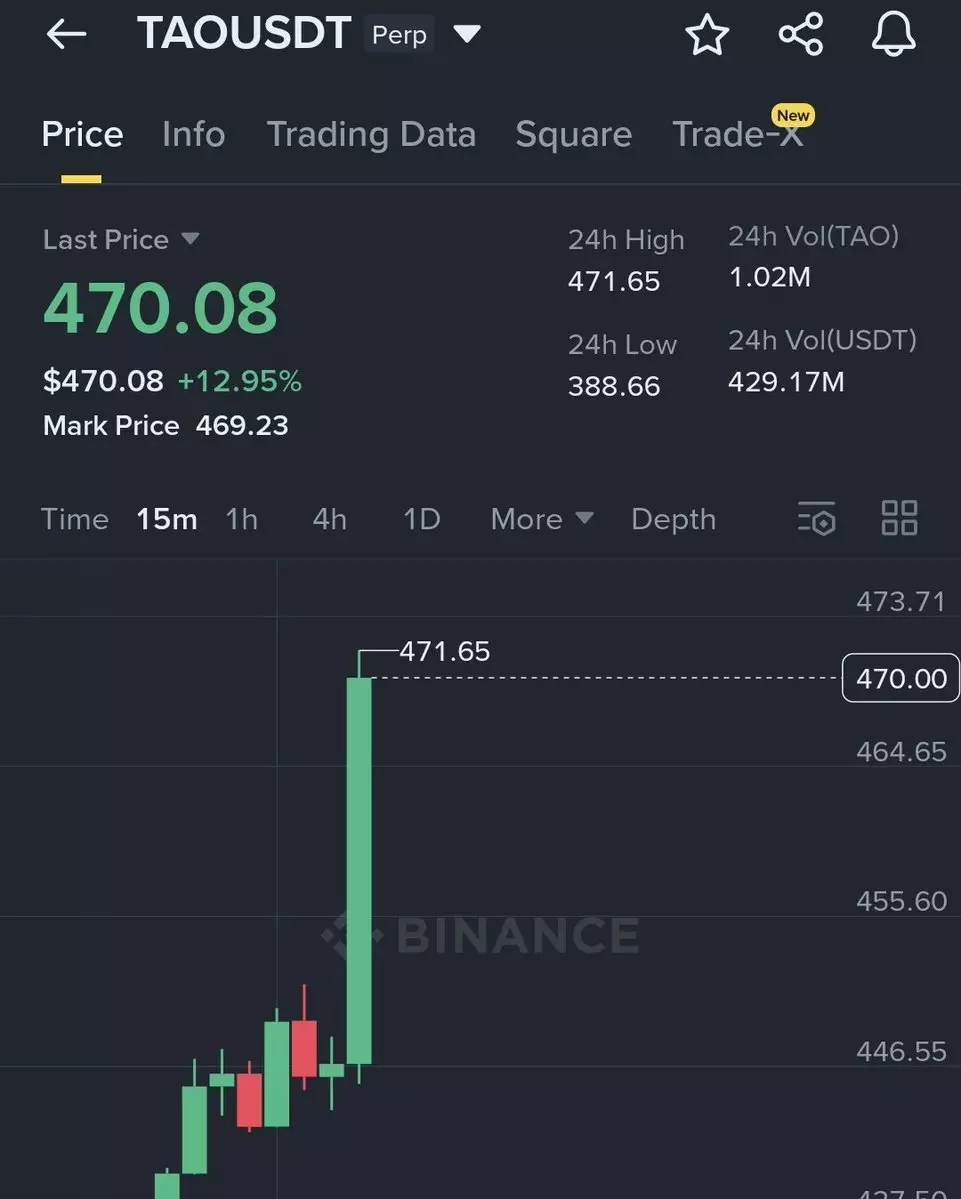This screenshot has height=1199, width=961.
Task: Open the chart layout grid icon
Action: 899,518
